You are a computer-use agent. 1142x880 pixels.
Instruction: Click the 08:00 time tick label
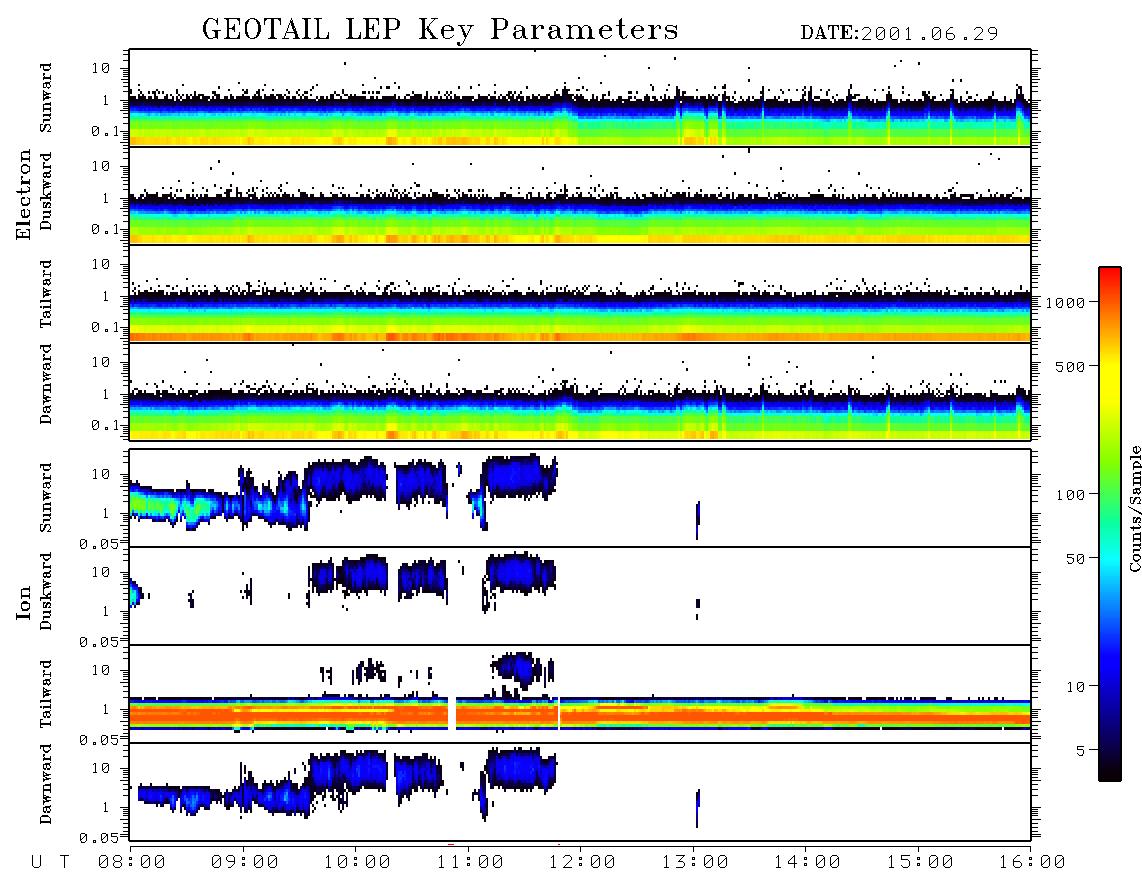pyautogui.click(x=131, y=863)
